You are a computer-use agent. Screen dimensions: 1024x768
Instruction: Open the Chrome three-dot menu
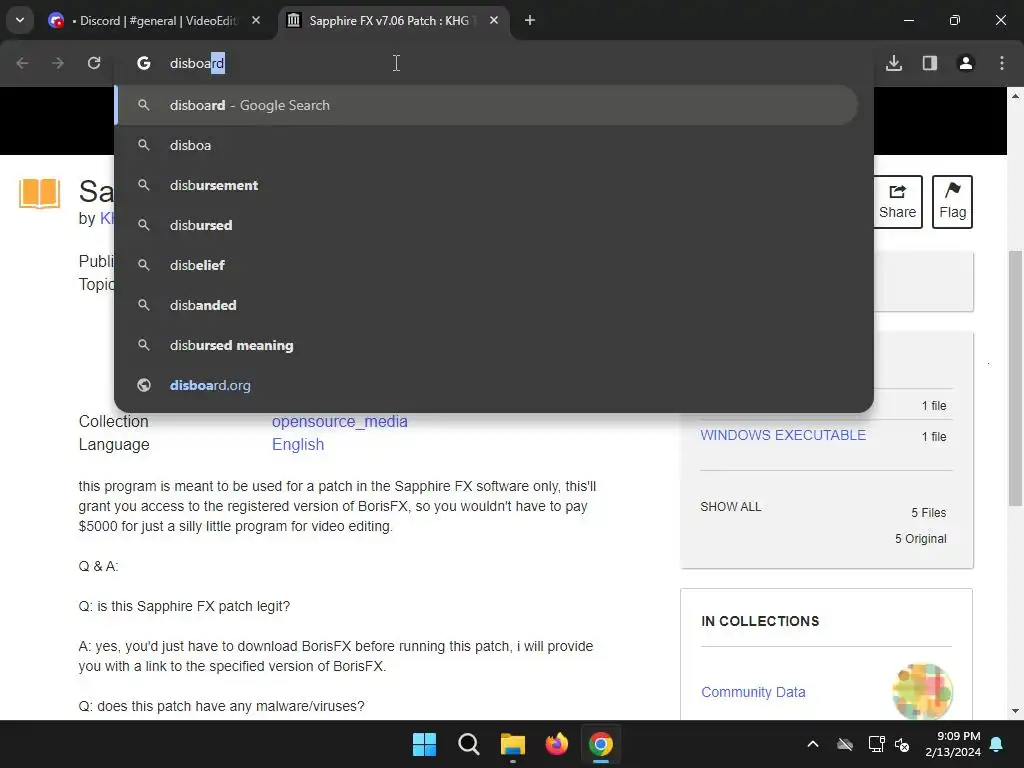[x=1002, y=63]
